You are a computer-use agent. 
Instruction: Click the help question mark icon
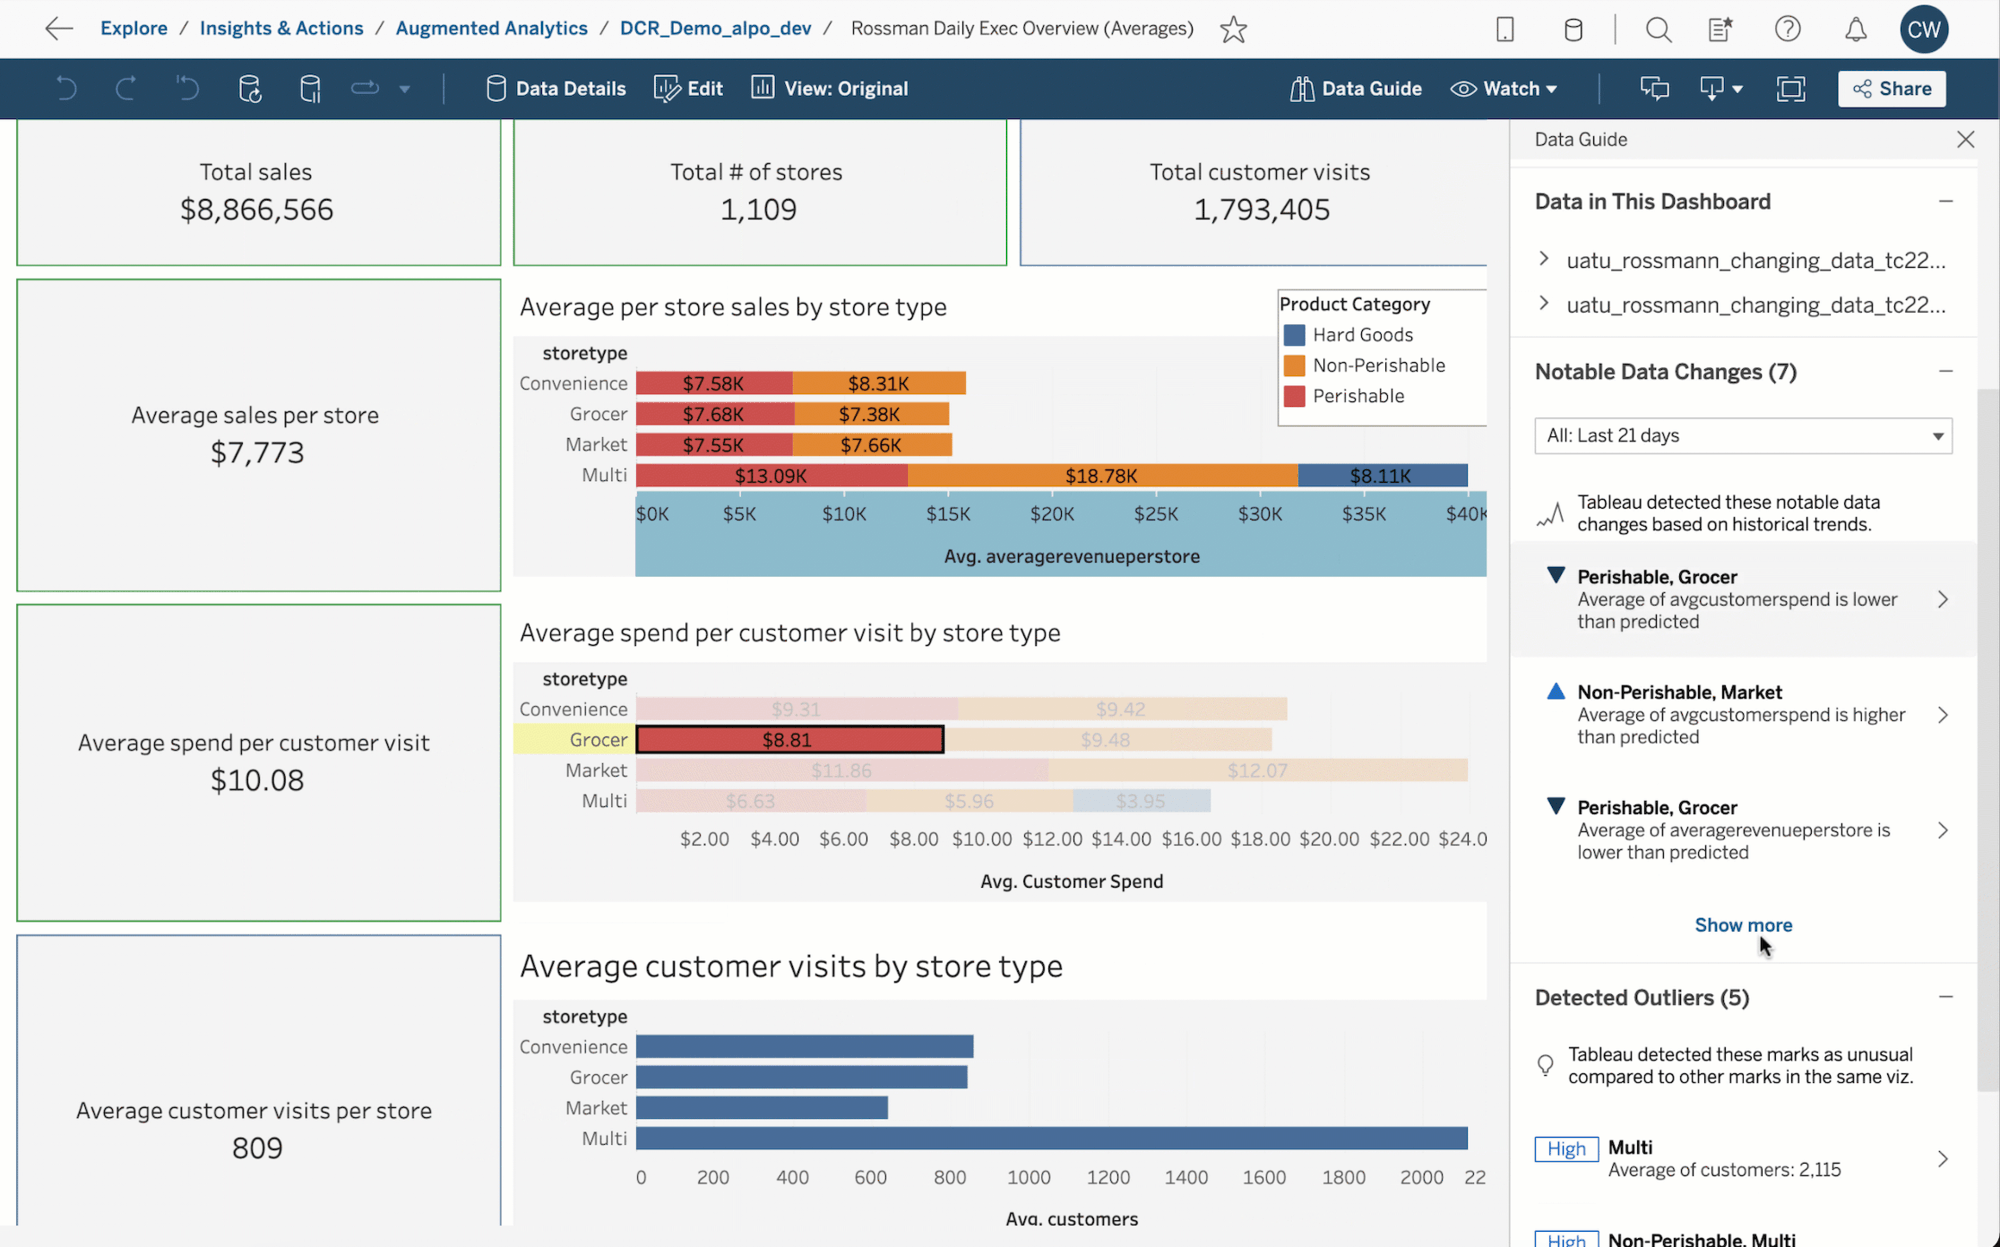pos(1787,29)
